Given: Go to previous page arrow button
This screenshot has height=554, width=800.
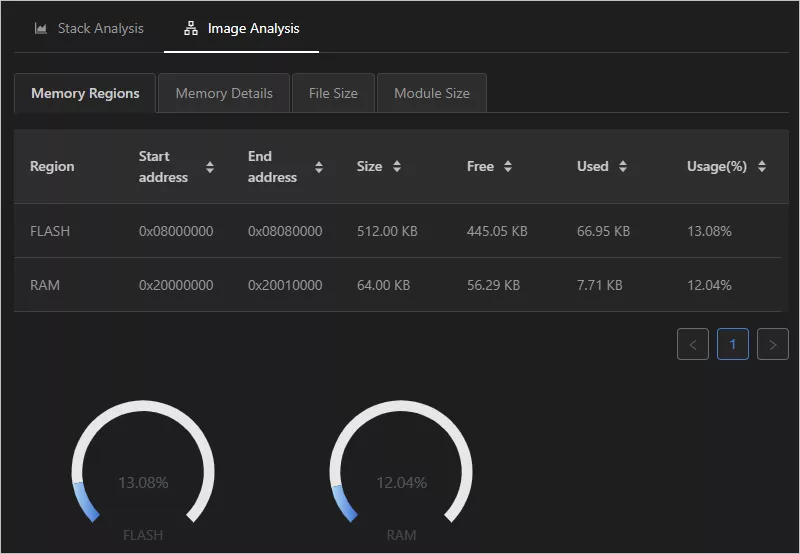Looking at the screenshot, I should click(692, 344).
